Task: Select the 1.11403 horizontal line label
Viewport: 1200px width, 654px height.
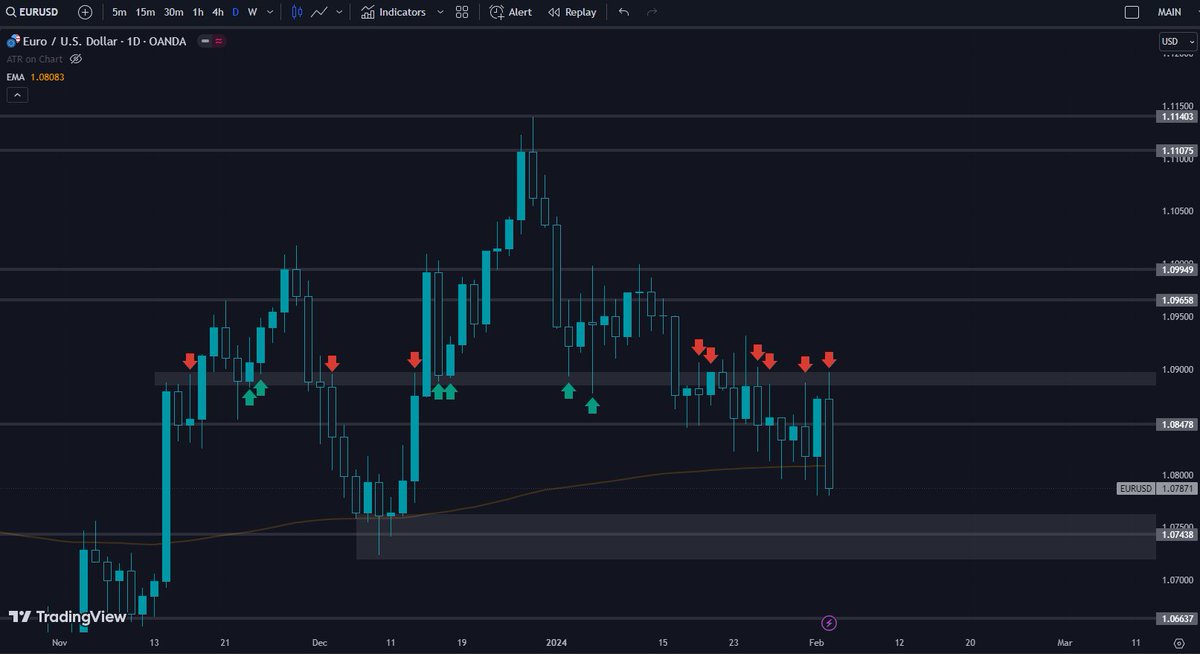Action: tap(1176, 117)
